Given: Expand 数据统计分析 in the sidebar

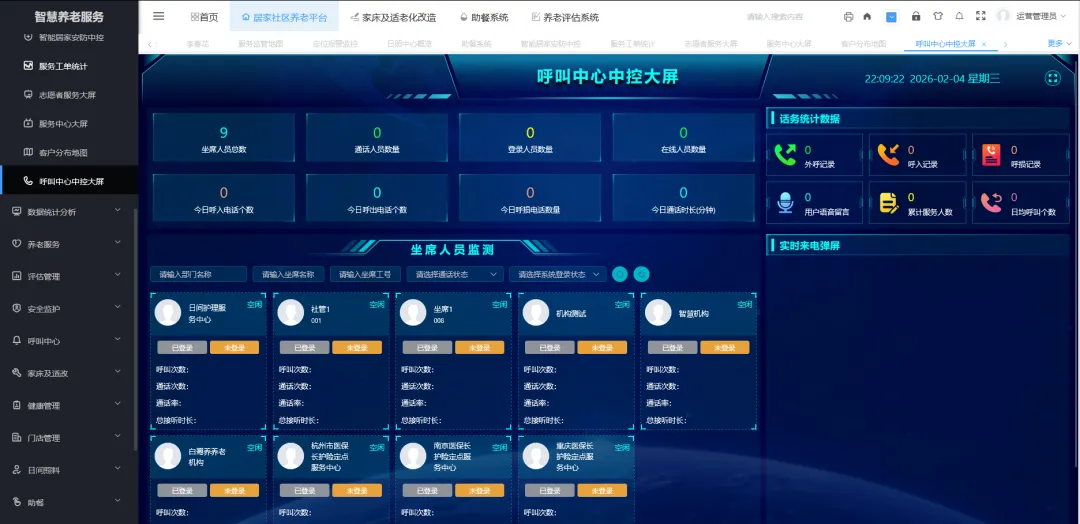Looking at the screenshot, I should [x=69, y=211].
